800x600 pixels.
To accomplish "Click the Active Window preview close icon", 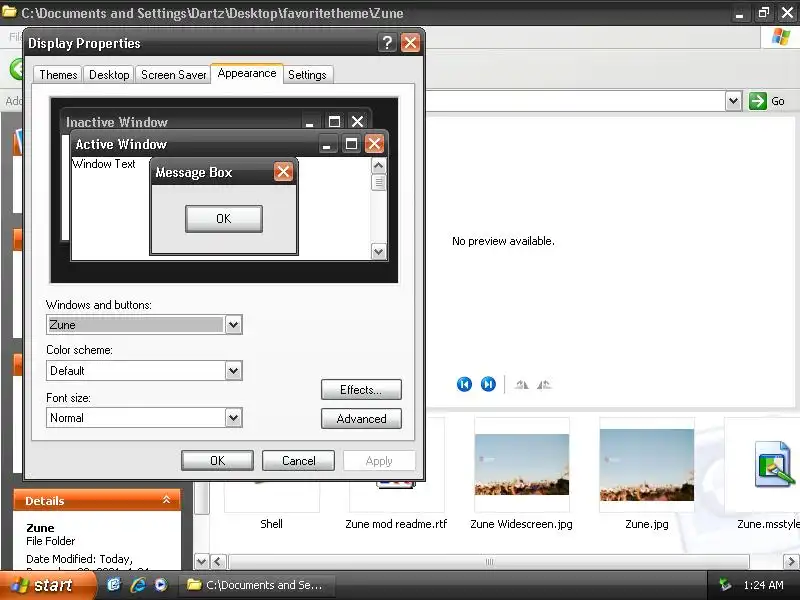I will [374, 144].
